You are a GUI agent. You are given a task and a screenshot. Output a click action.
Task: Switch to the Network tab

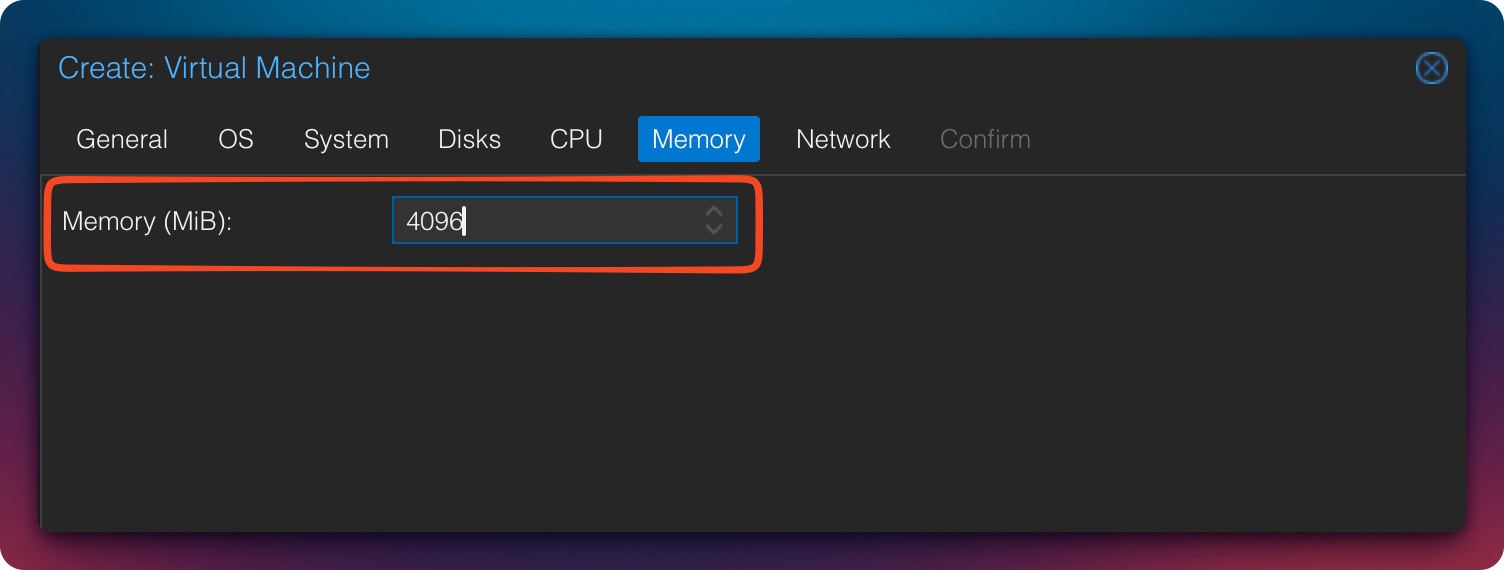tap(843, 139)
